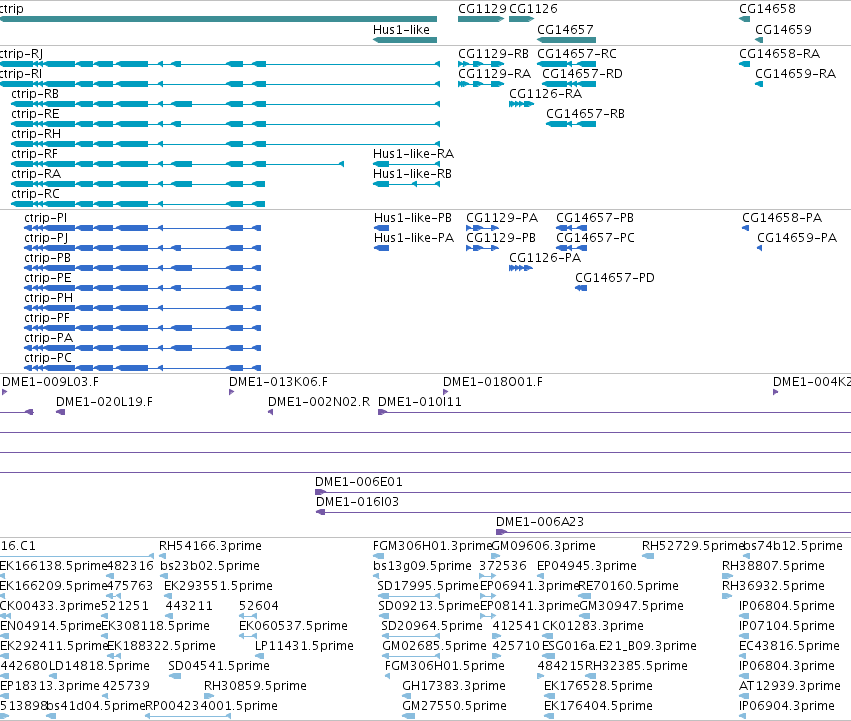This screenshot has width=851, height=721.
Task: Select the ctrip-RB transcript
Action: tap(225, 104)
